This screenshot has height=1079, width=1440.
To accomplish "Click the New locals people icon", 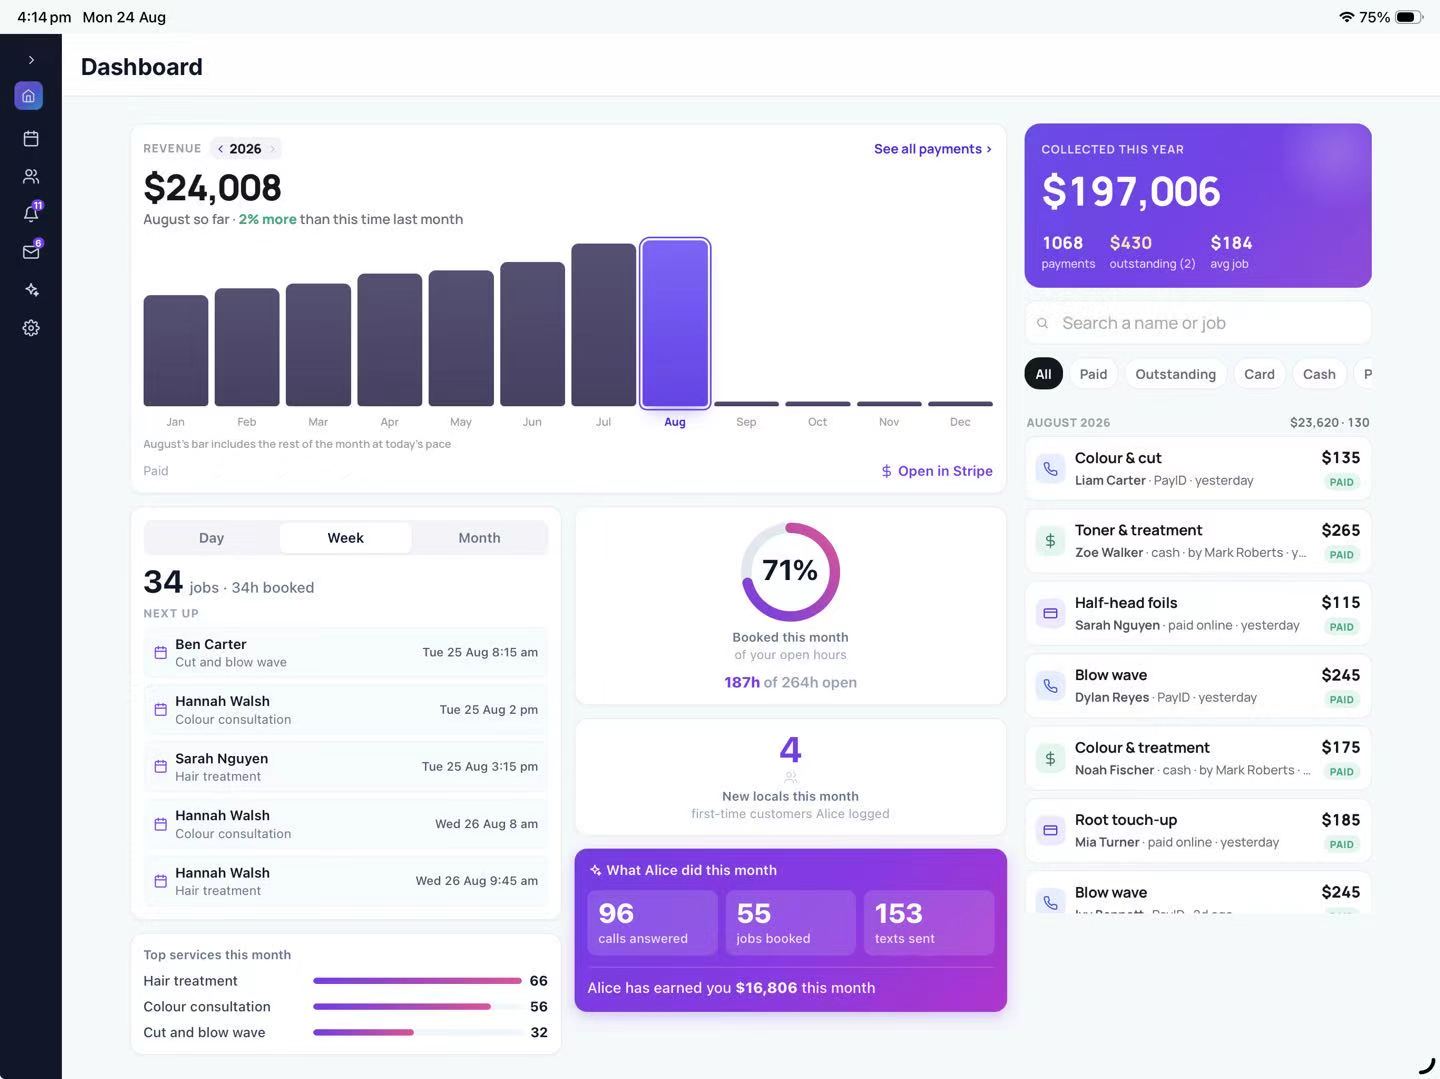I will click(x=790, y=777).
